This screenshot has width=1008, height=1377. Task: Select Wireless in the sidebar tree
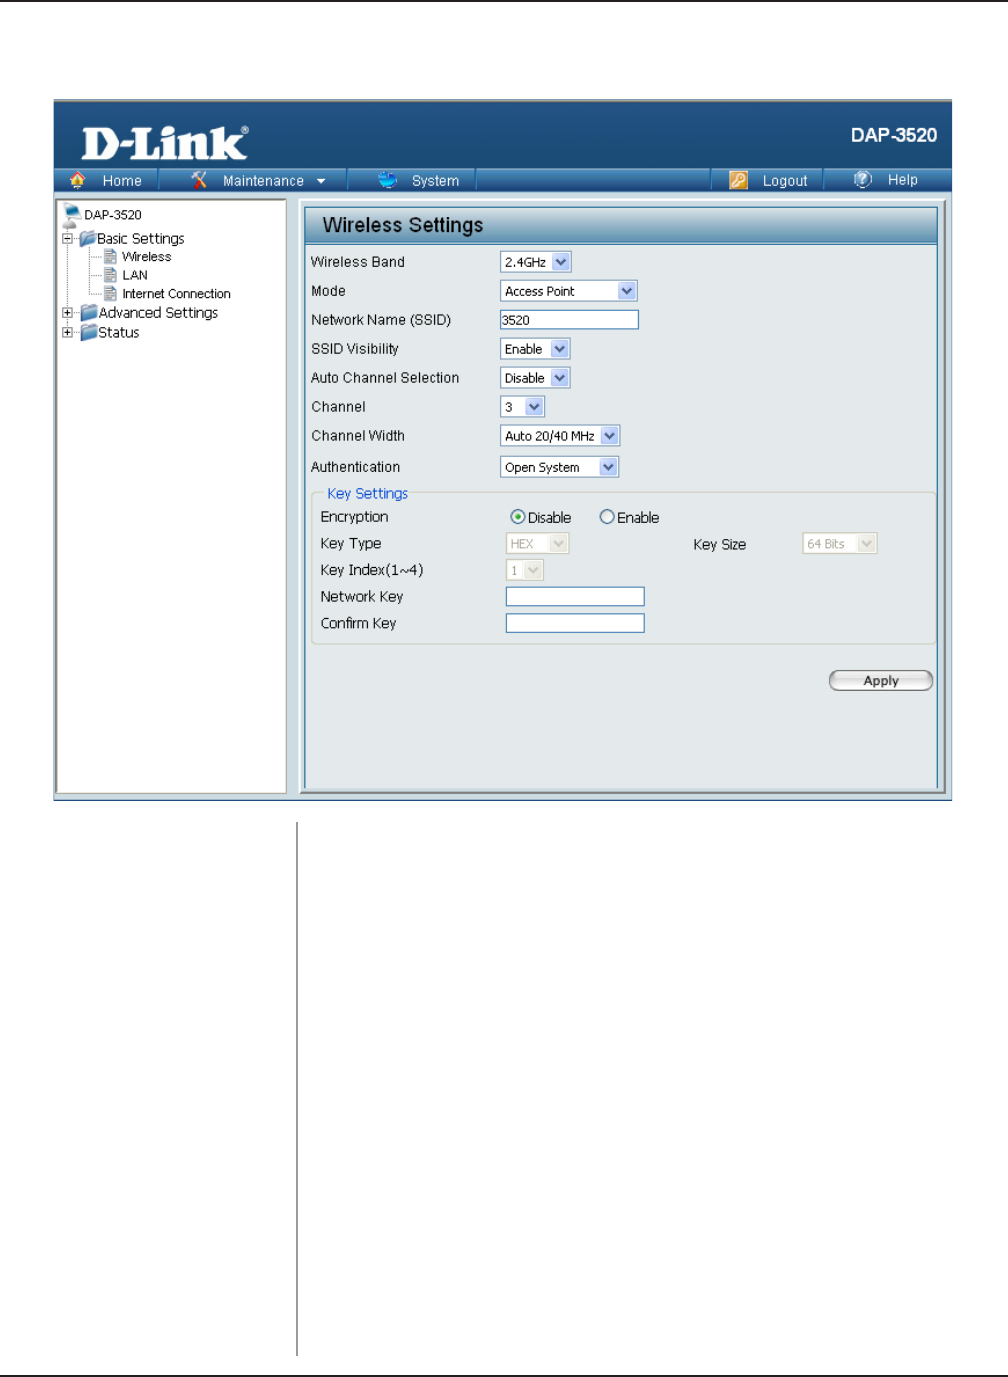click(x=146, y=257)
